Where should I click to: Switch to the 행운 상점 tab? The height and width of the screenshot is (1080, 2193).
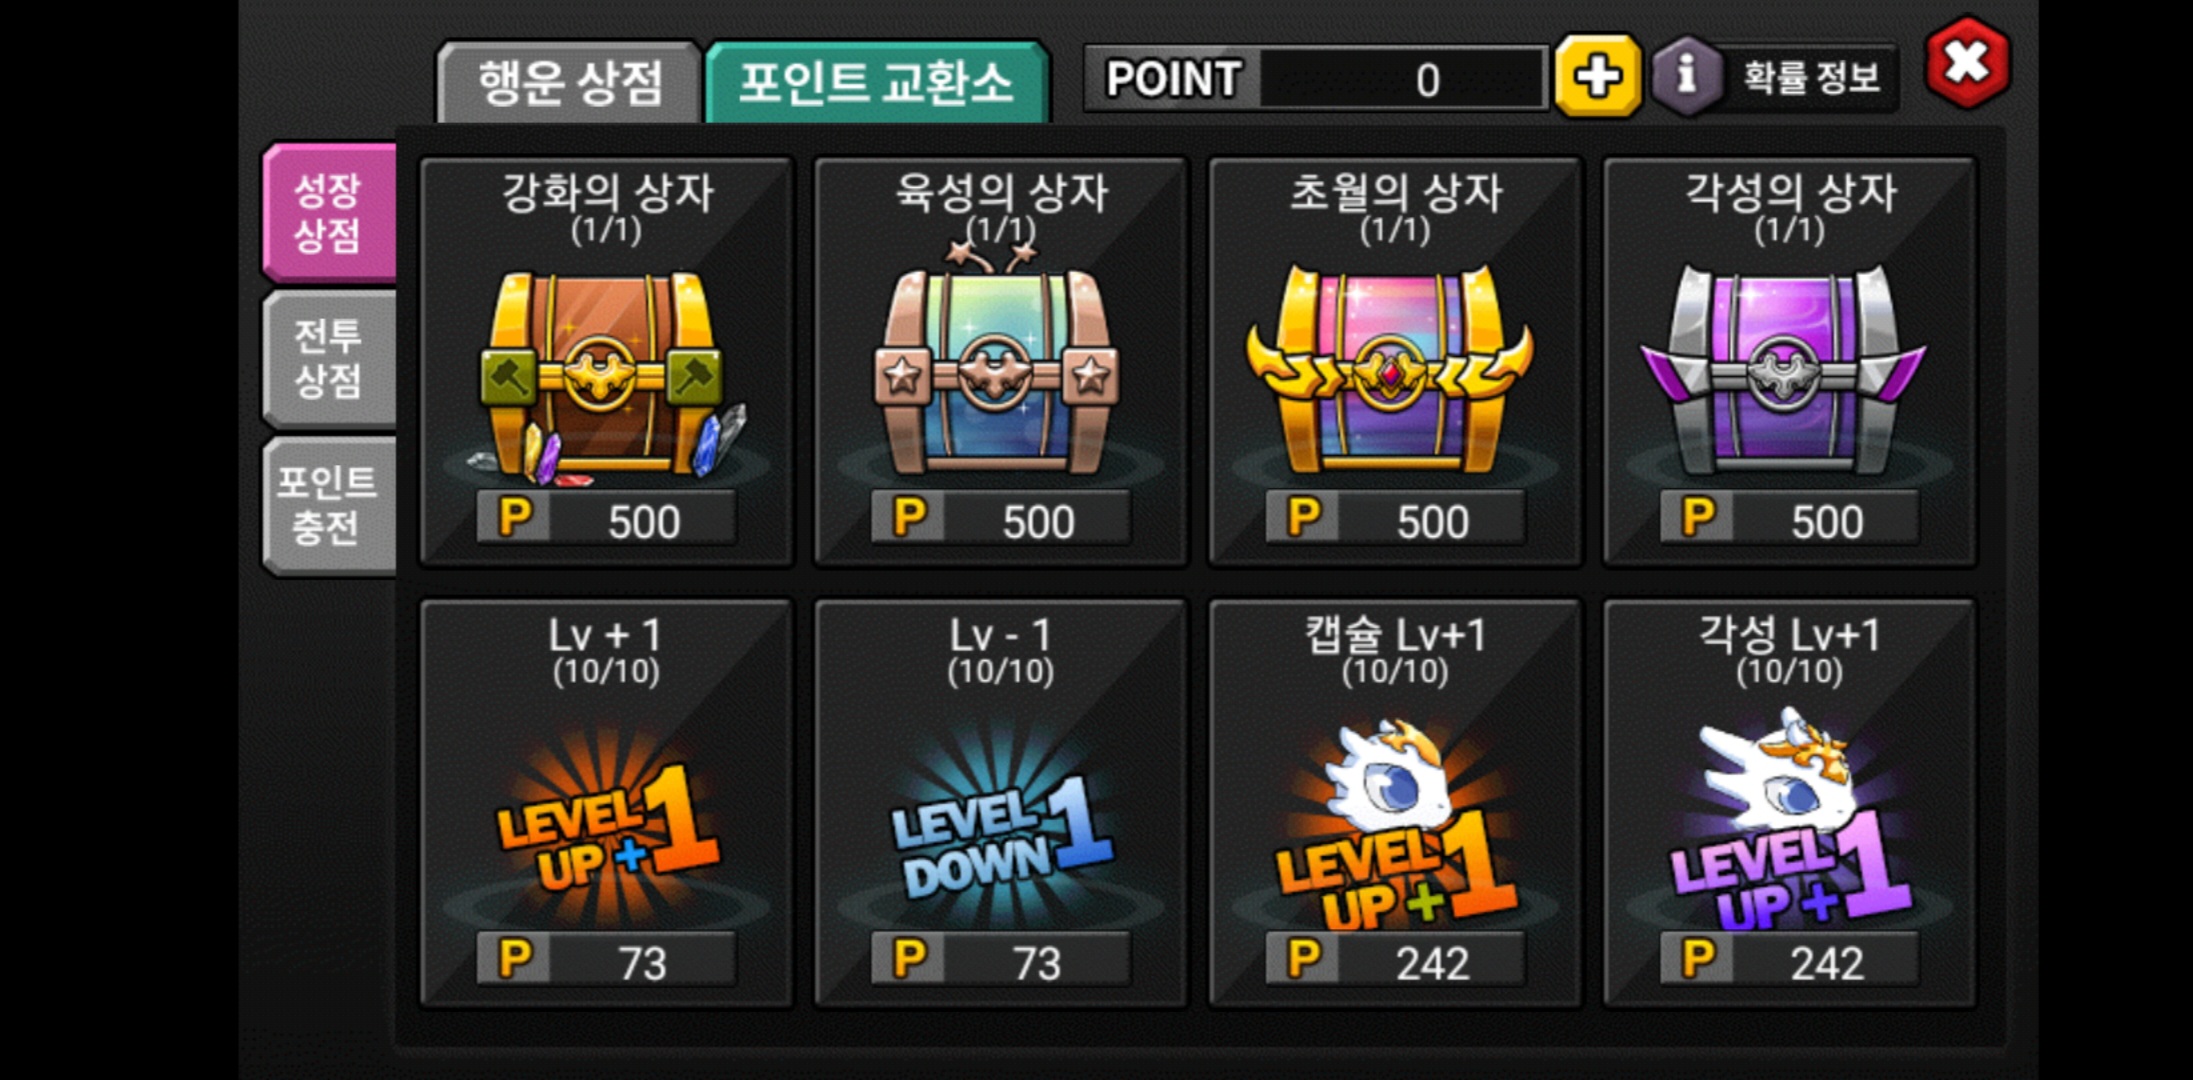point(569,82)
